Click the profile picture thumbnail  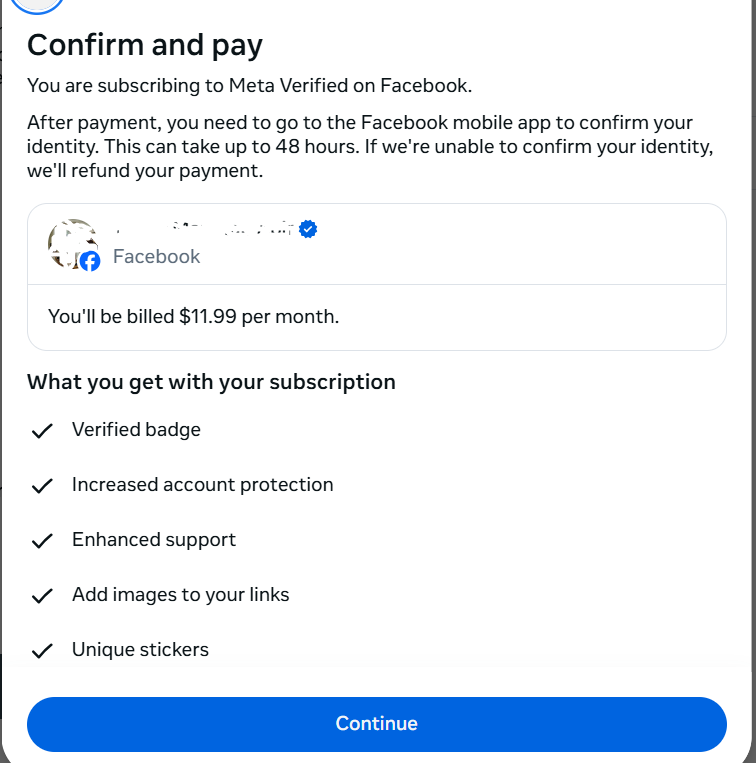(73, 243)
